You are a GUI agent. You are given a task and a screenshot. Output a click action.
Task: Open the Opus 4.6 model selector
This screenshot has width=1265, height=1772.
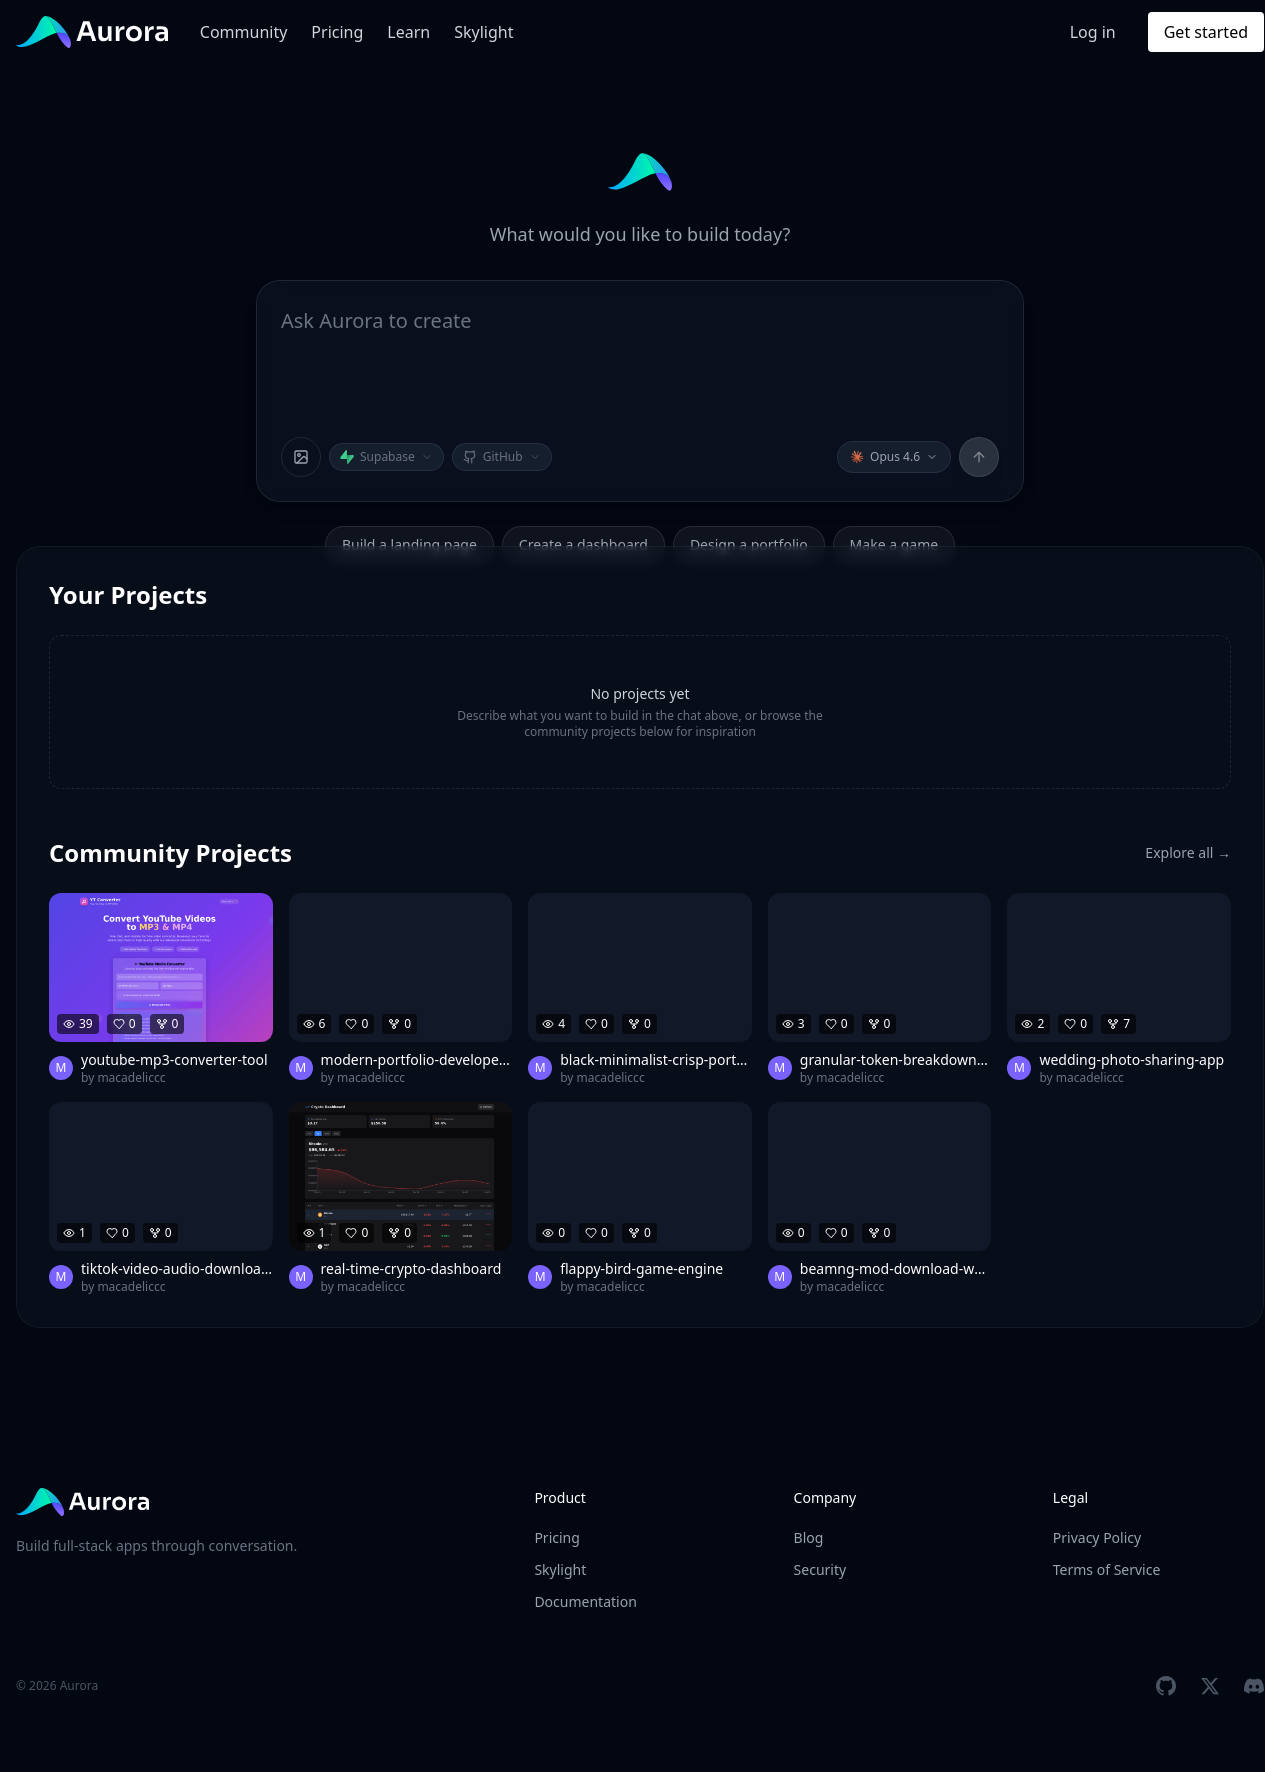[894, 457]
